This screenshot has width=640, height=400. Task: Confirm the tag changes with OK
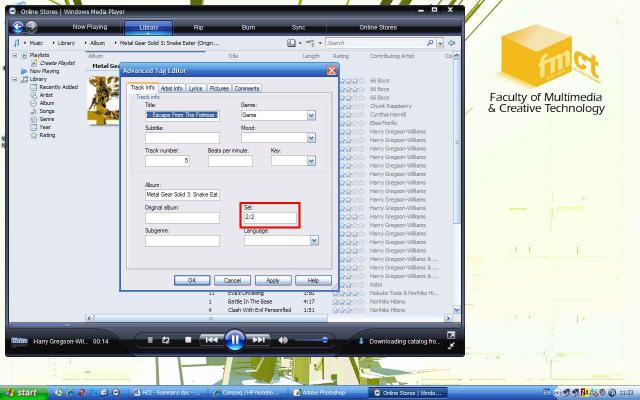(192, 280)
